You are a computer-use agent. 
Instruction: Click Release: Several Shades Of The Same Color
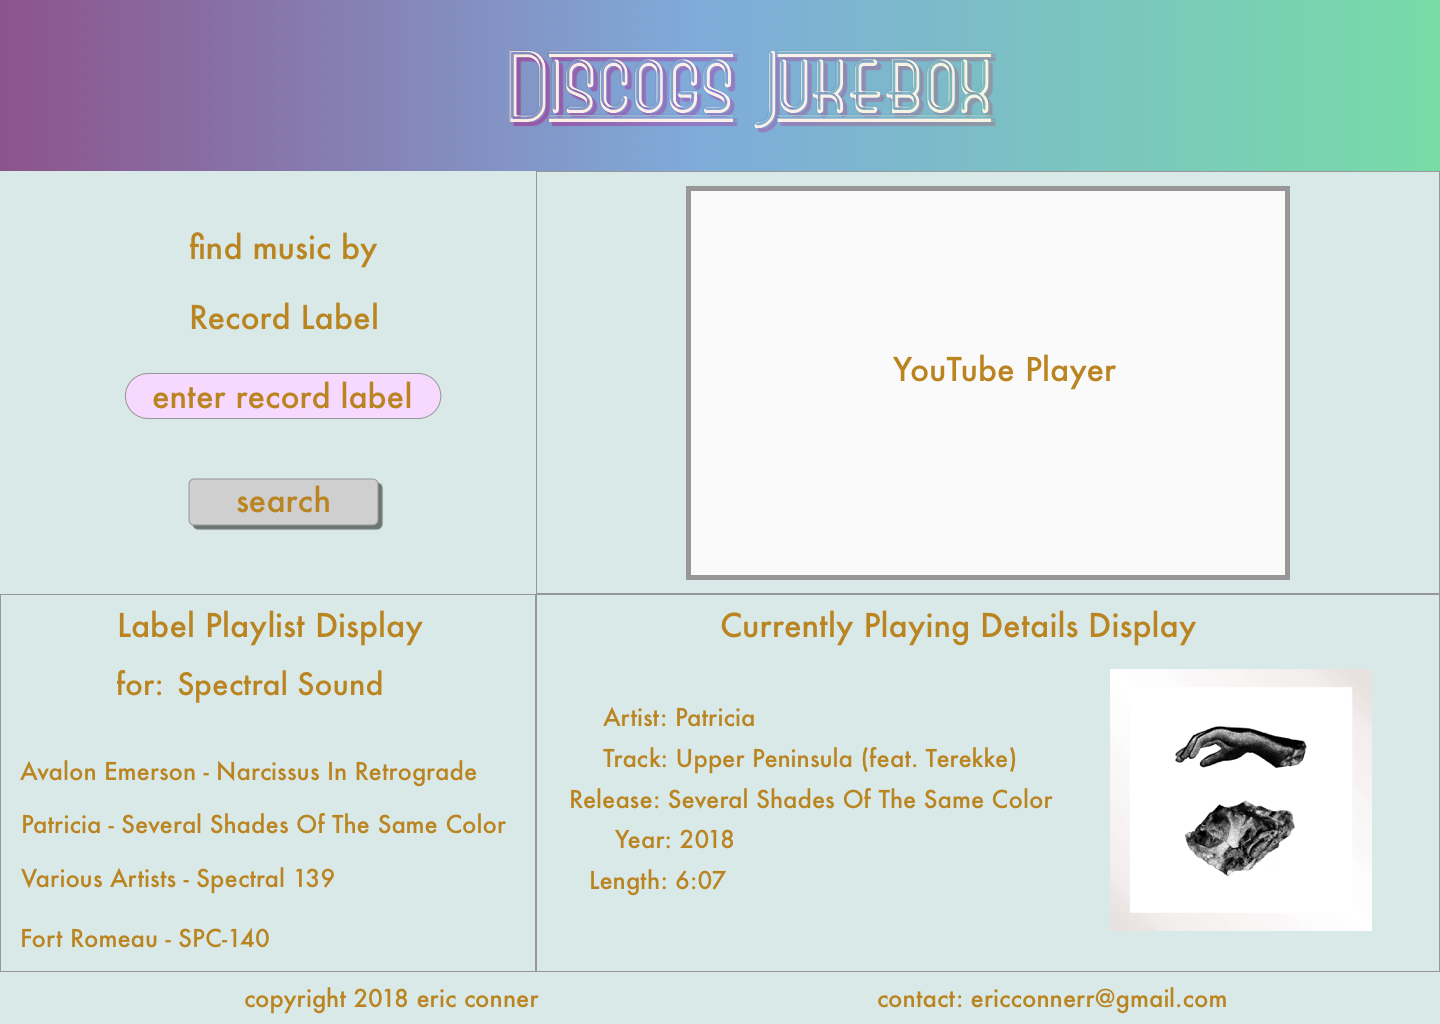pyautogui.click(x=811, y=800)
